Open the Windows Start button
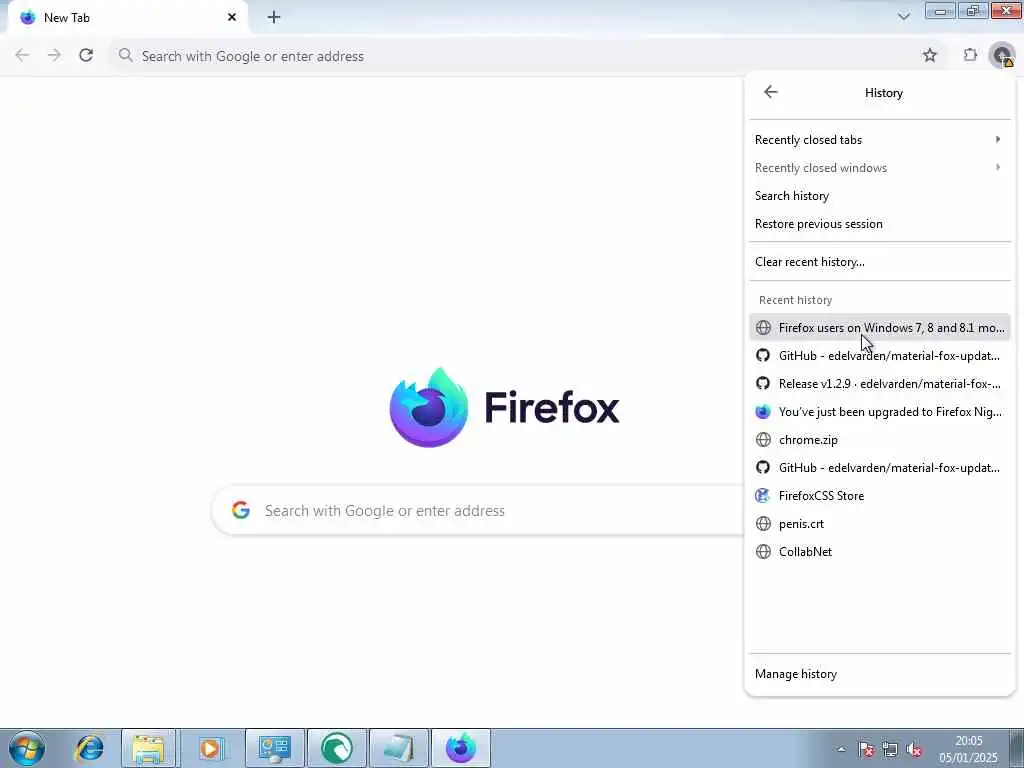This screenshot has width=1024, height=768. click(x=27, y=748)
